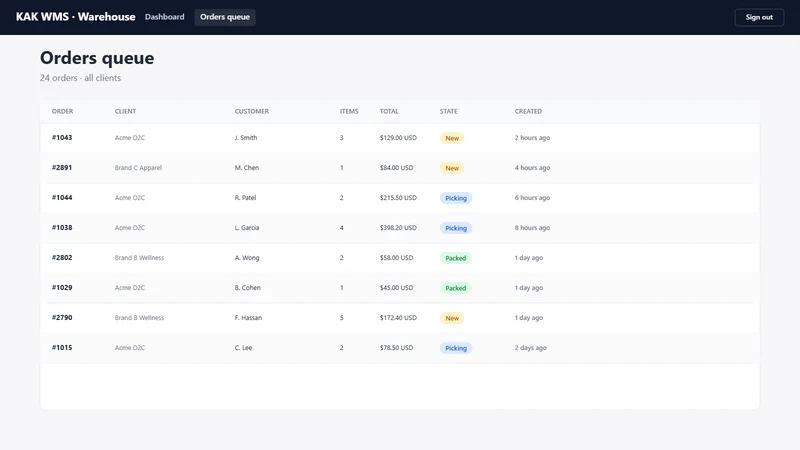The image size is (800, 450).
Task: Open order #2802
Action: pyautogui.click(x=62, y=258)
